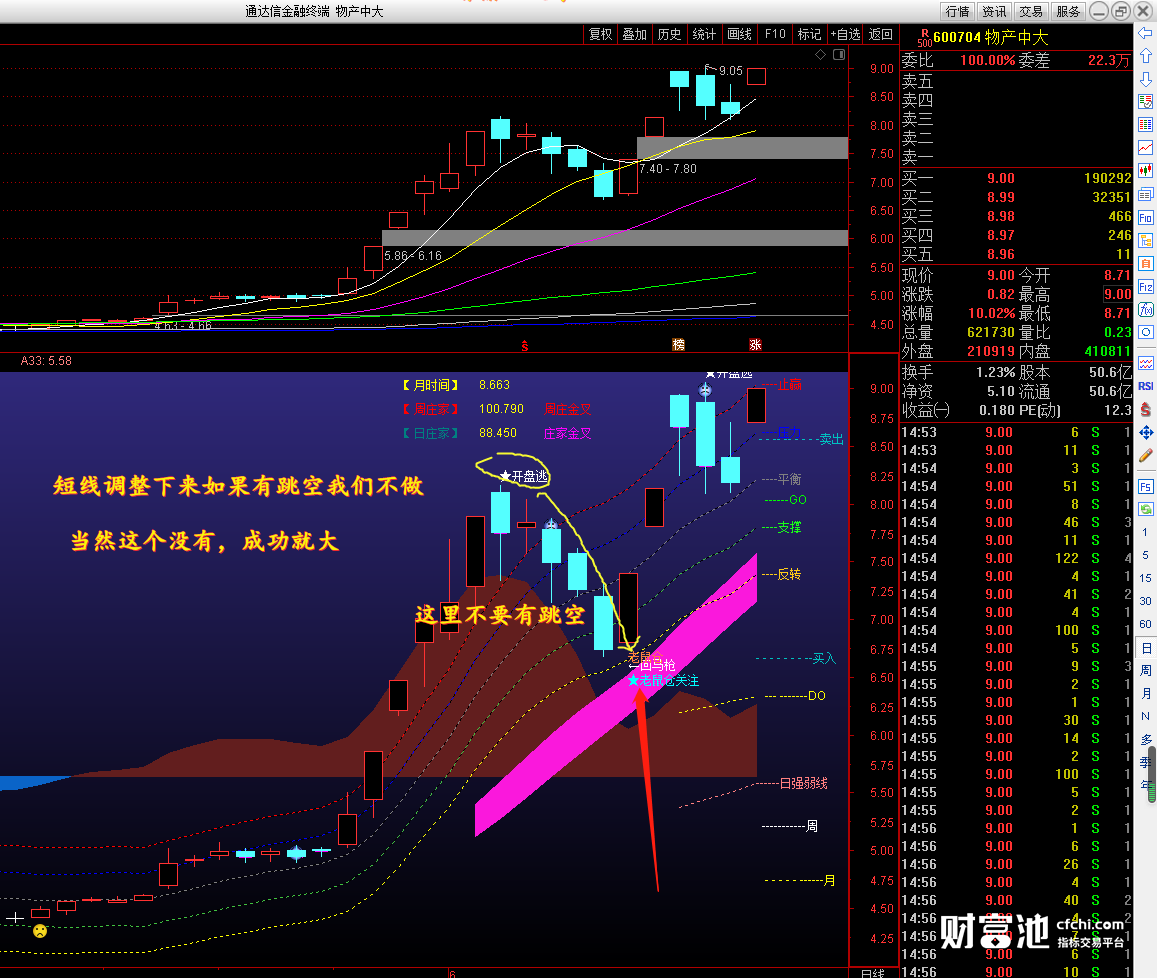
Task: Click the diamond icon above the top chart
Action: (821, 55)
